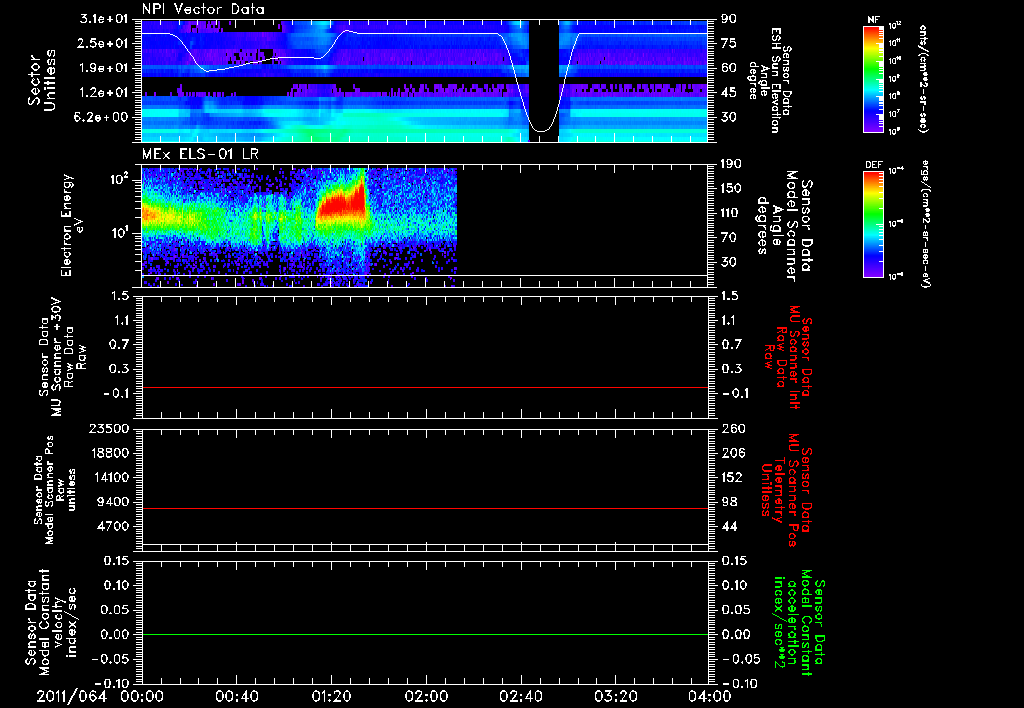Click the 02:40 time tick label

pyautogui.click(x=520, y=696)
